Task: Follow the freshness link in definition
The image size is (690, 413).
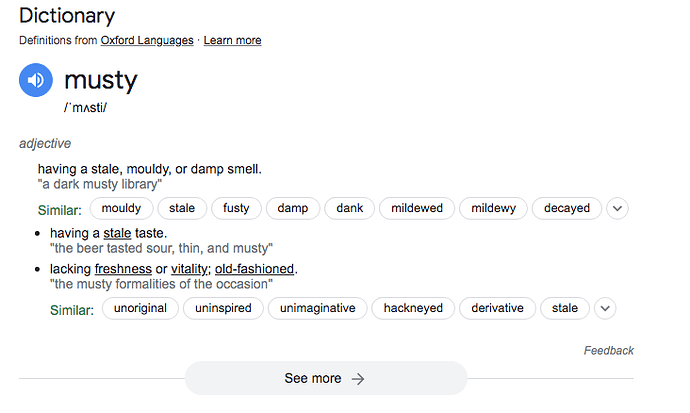Action: (x=123, y=269)
